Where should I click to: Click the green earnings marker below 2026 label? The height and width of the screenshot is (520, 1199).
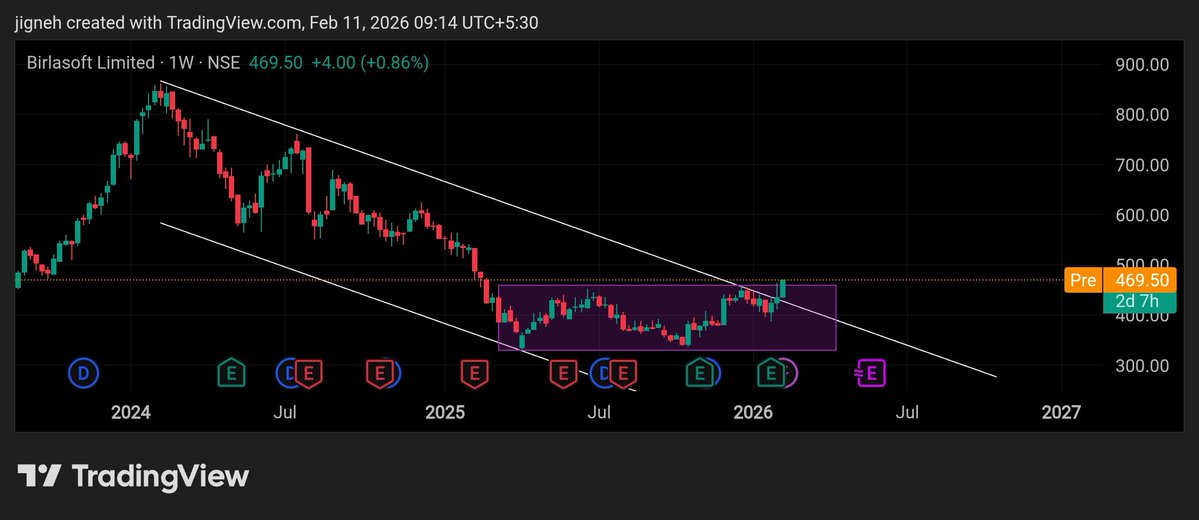771,373
